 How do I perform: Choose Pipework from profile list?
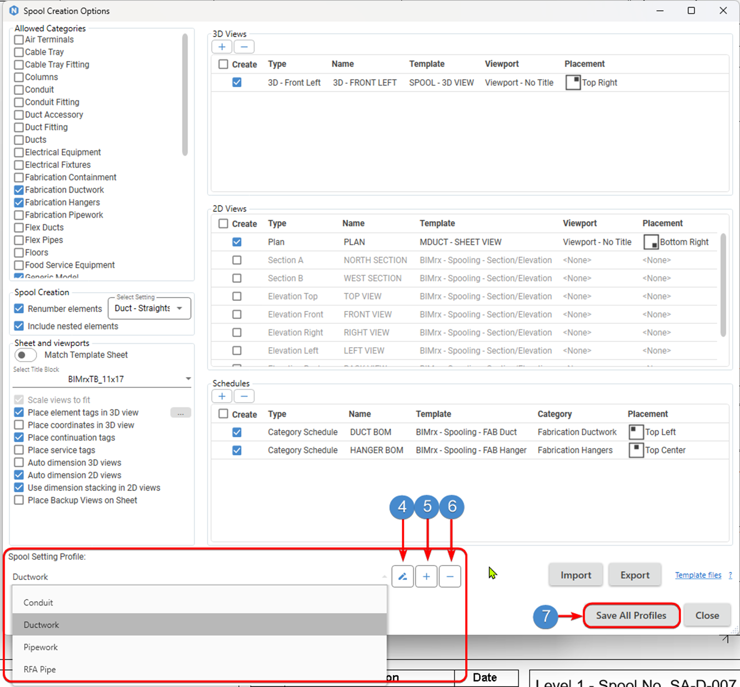click(x=200, y=647)
